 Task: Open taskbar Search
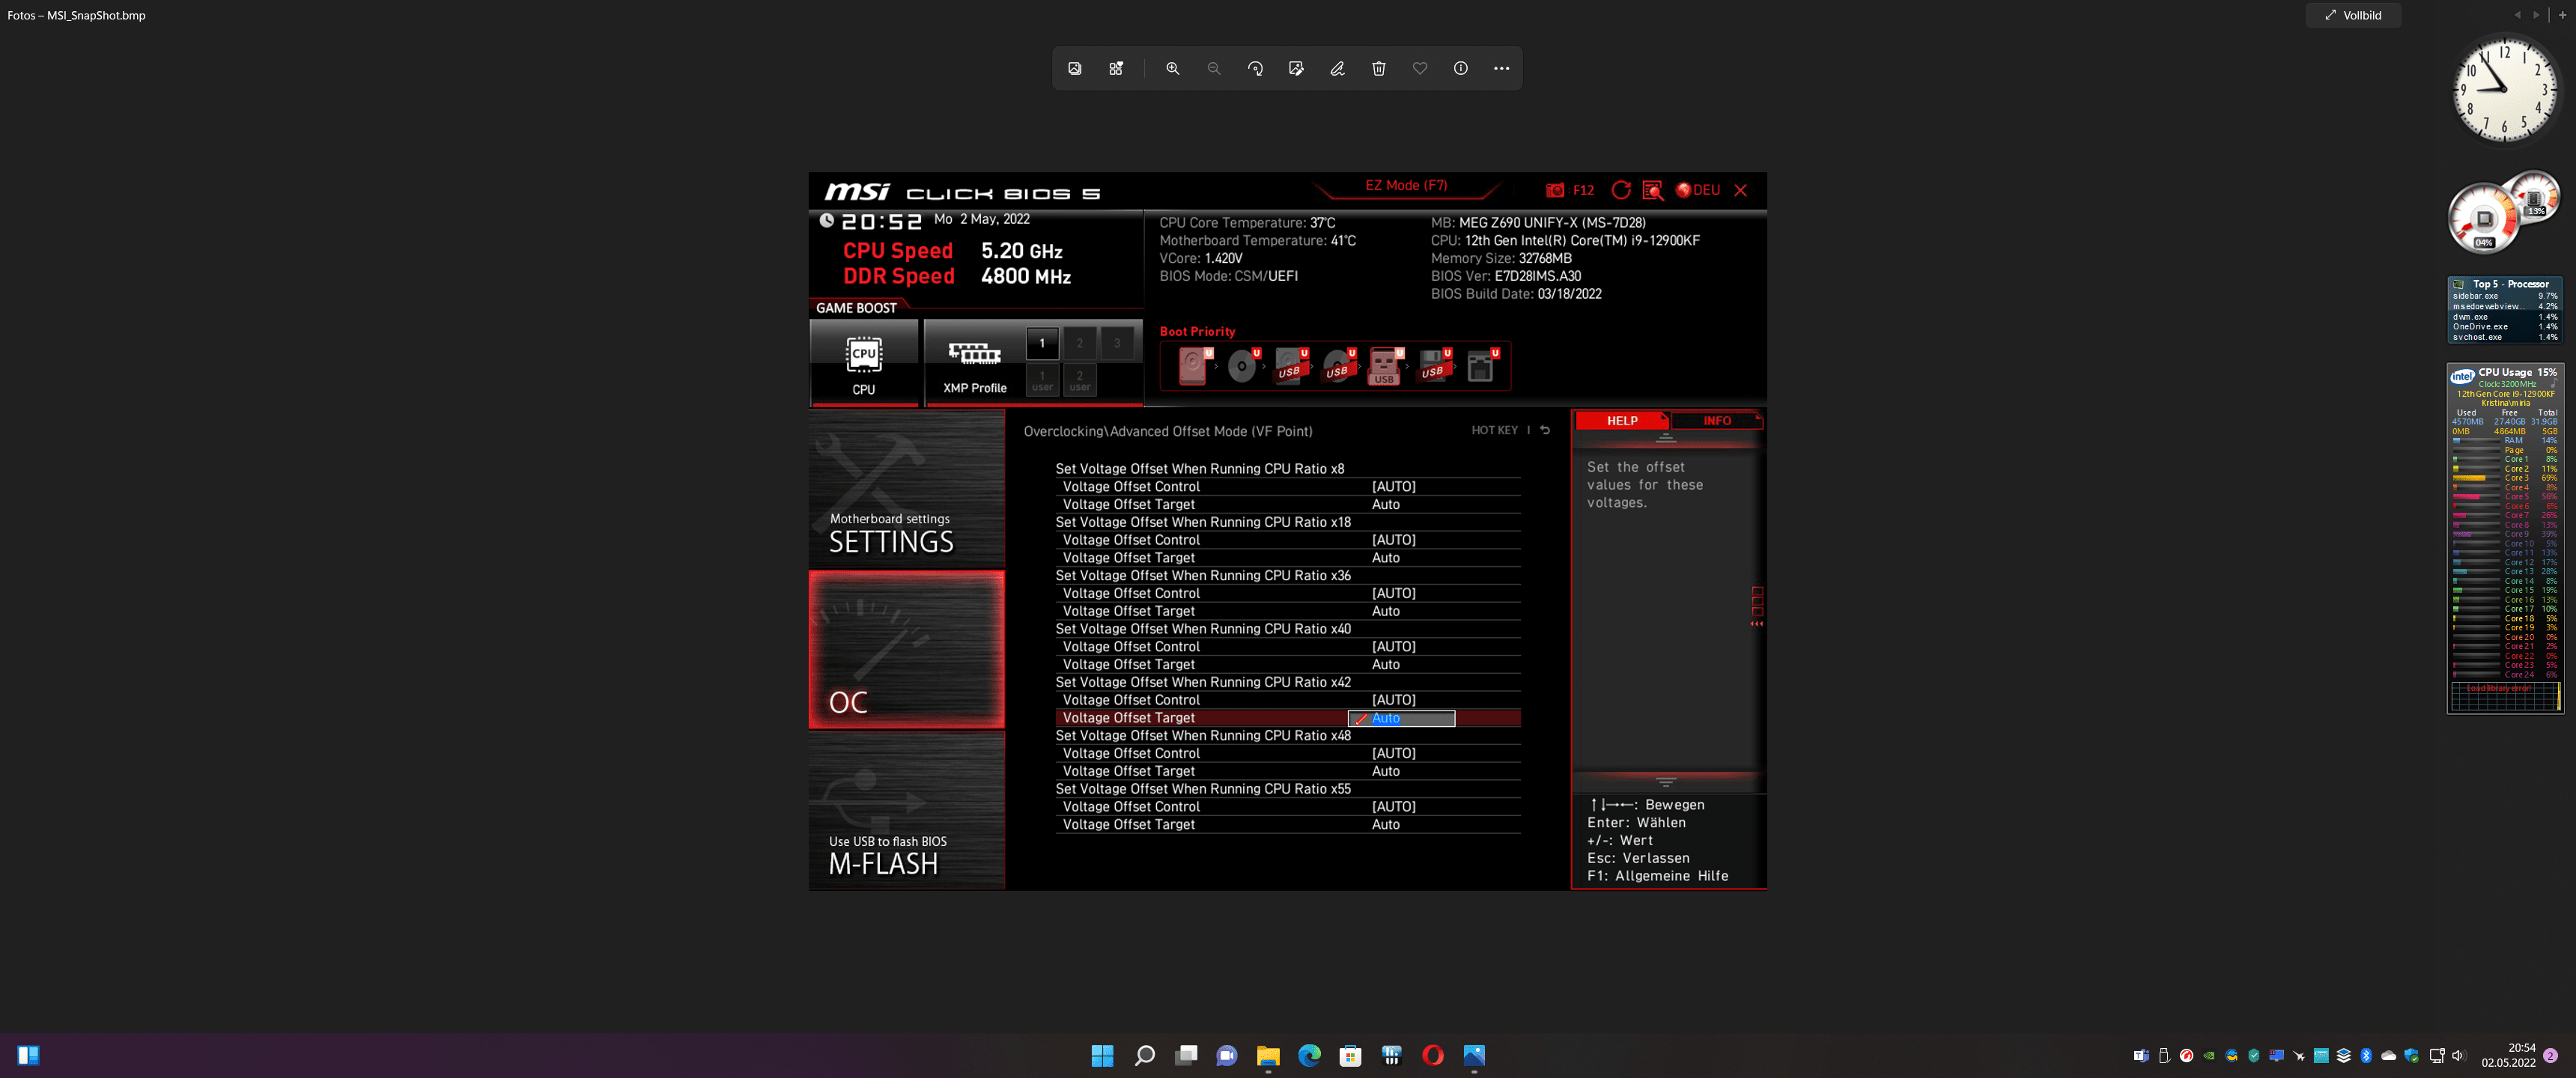tap(1144, 1055)
